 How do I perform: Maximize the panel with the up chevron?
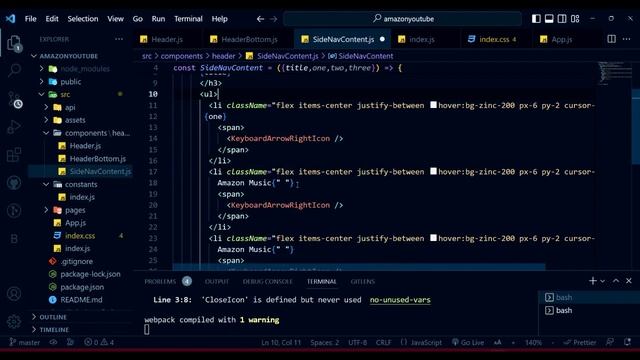[616, 281]
